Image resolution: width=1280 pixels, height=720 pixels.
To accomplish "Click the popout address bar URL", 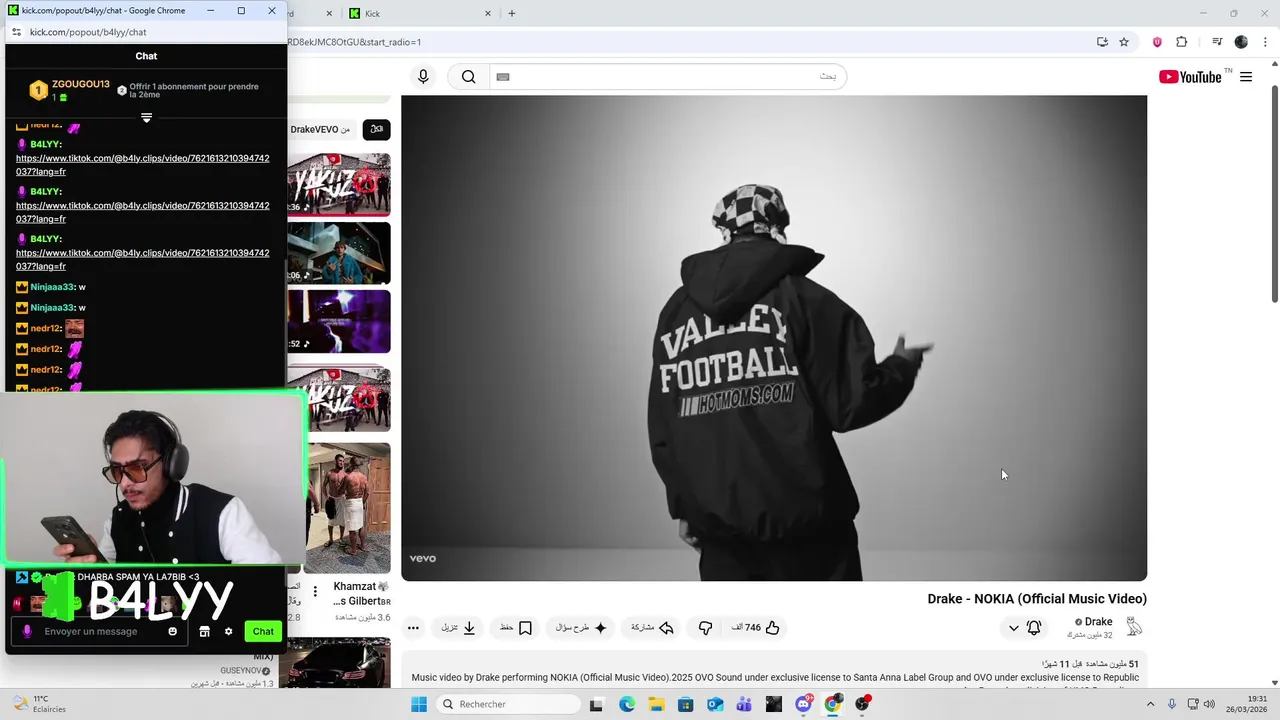I will pyautogui.click(x=88, y=32).
